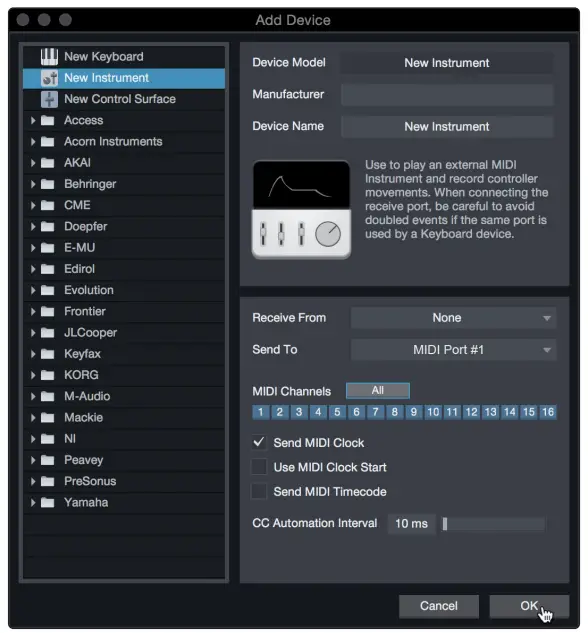Toggle MIDI channel 9
Screen dimensions: 588x633
tap(414, 412)
